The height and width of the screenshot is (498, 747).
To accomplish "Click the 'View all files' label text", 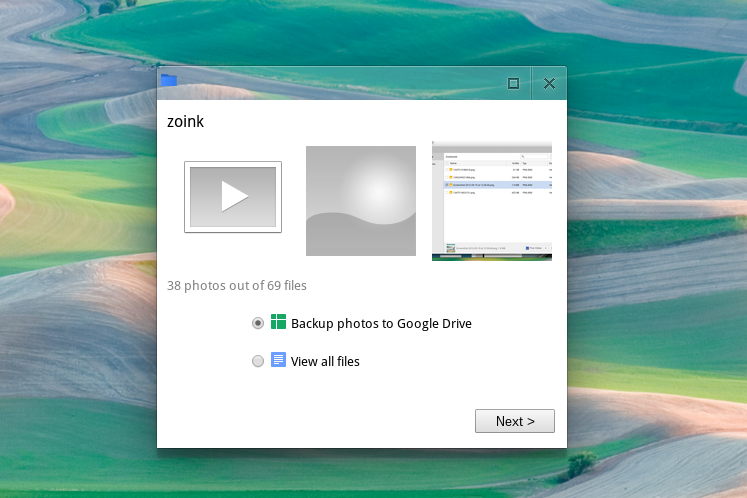I will click(325, 361).
